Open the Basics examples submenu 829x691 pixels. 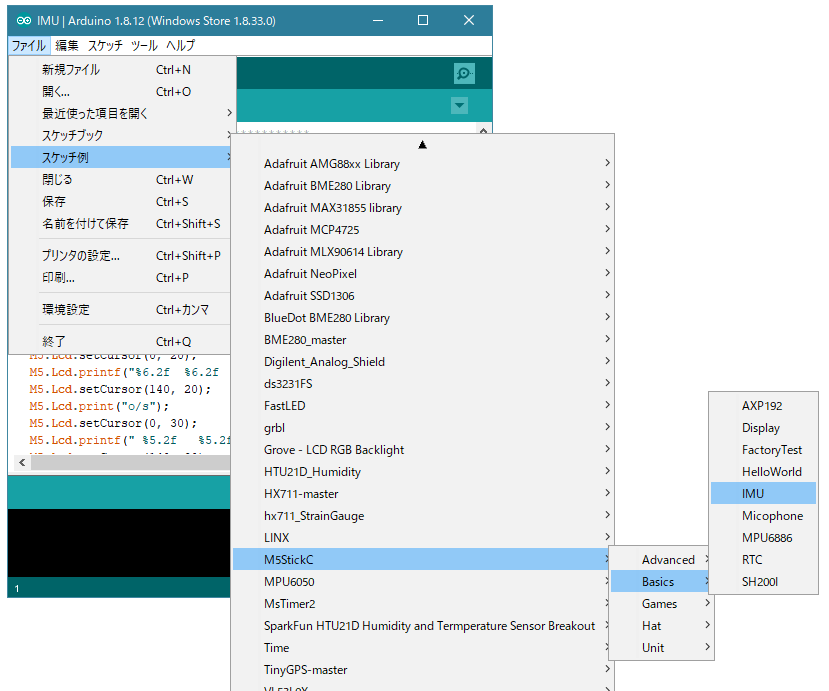click(x=661, y=582)
